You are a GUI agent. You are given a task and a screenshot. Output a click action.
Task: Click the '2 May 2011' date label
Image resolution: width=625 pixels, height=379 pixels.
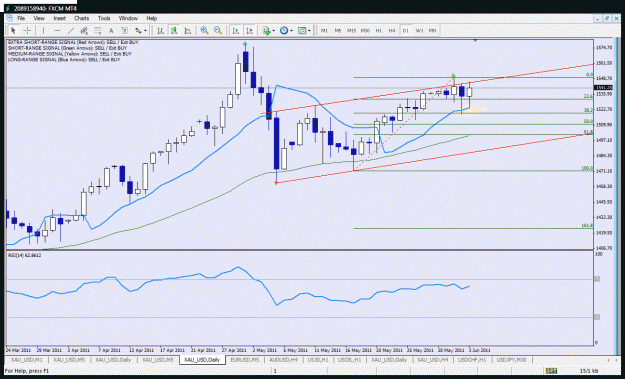(x=265, y=350)
